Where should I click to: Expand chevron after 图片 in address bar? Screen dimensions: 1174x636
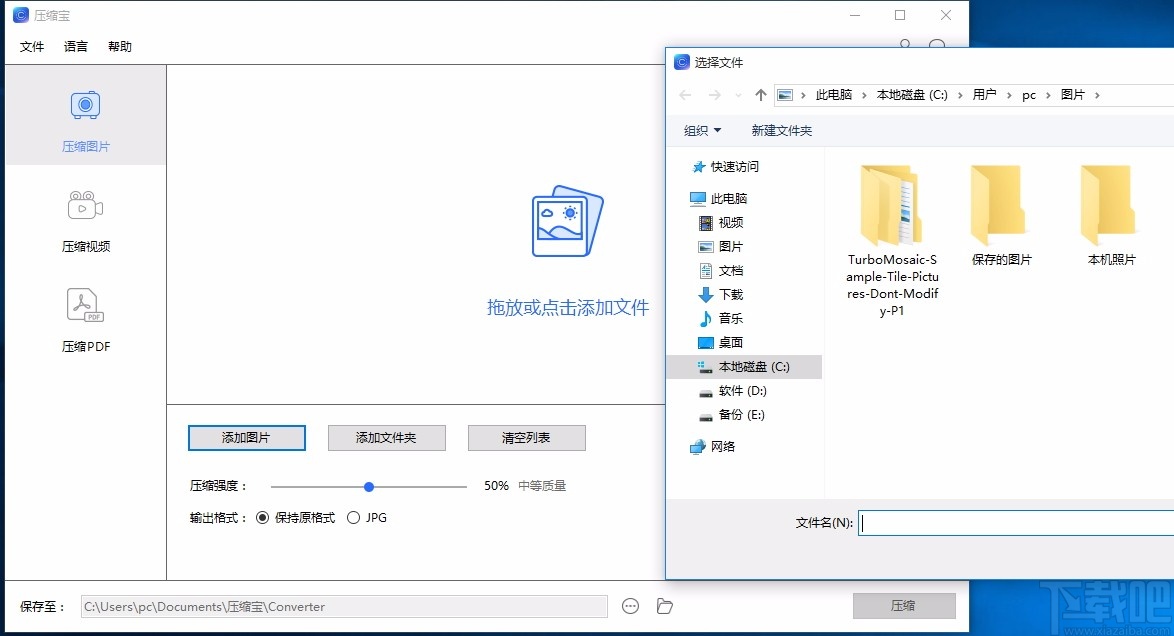click(x=1098, y=95)
